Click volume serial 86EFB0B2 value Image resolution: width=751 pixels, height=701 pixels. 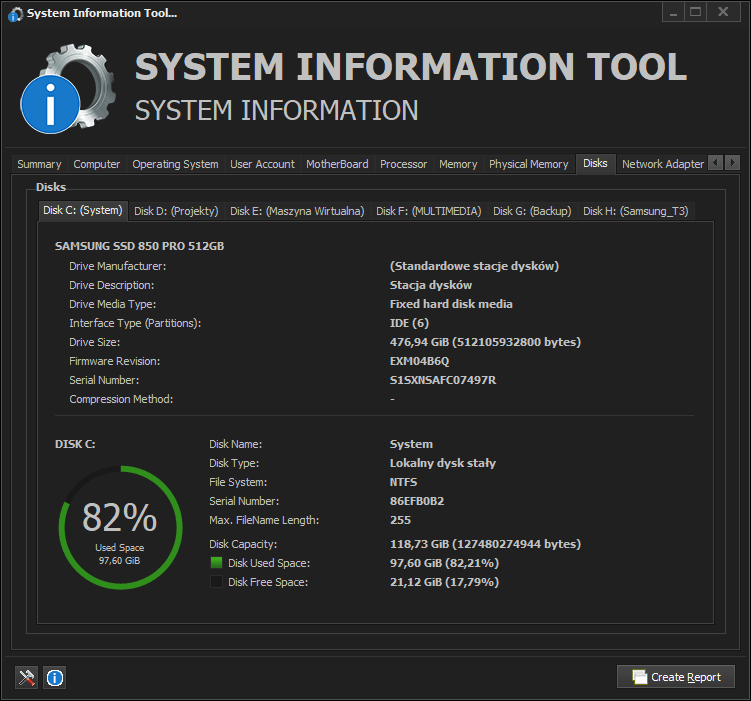point(417,501)
